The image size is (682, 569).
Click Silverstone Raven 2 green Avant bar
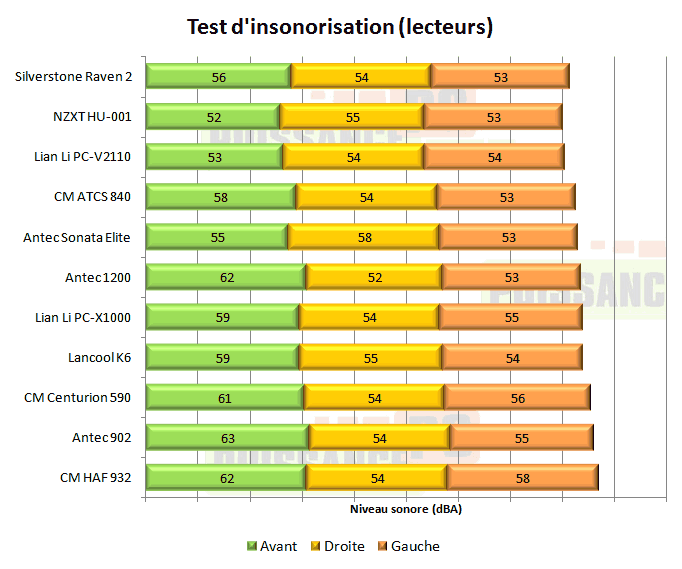pyautogui.click(x=218, y=76)
